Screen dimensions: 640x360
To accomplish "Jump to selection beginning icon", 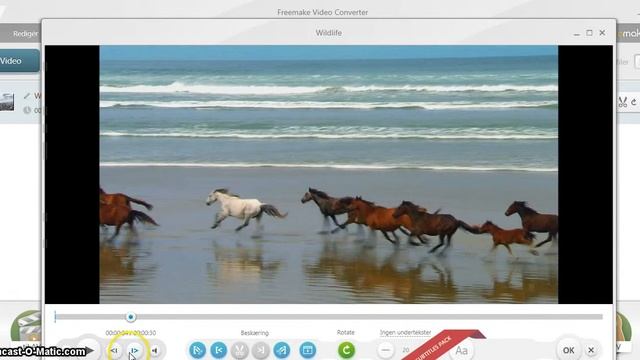I will [219, 350].
